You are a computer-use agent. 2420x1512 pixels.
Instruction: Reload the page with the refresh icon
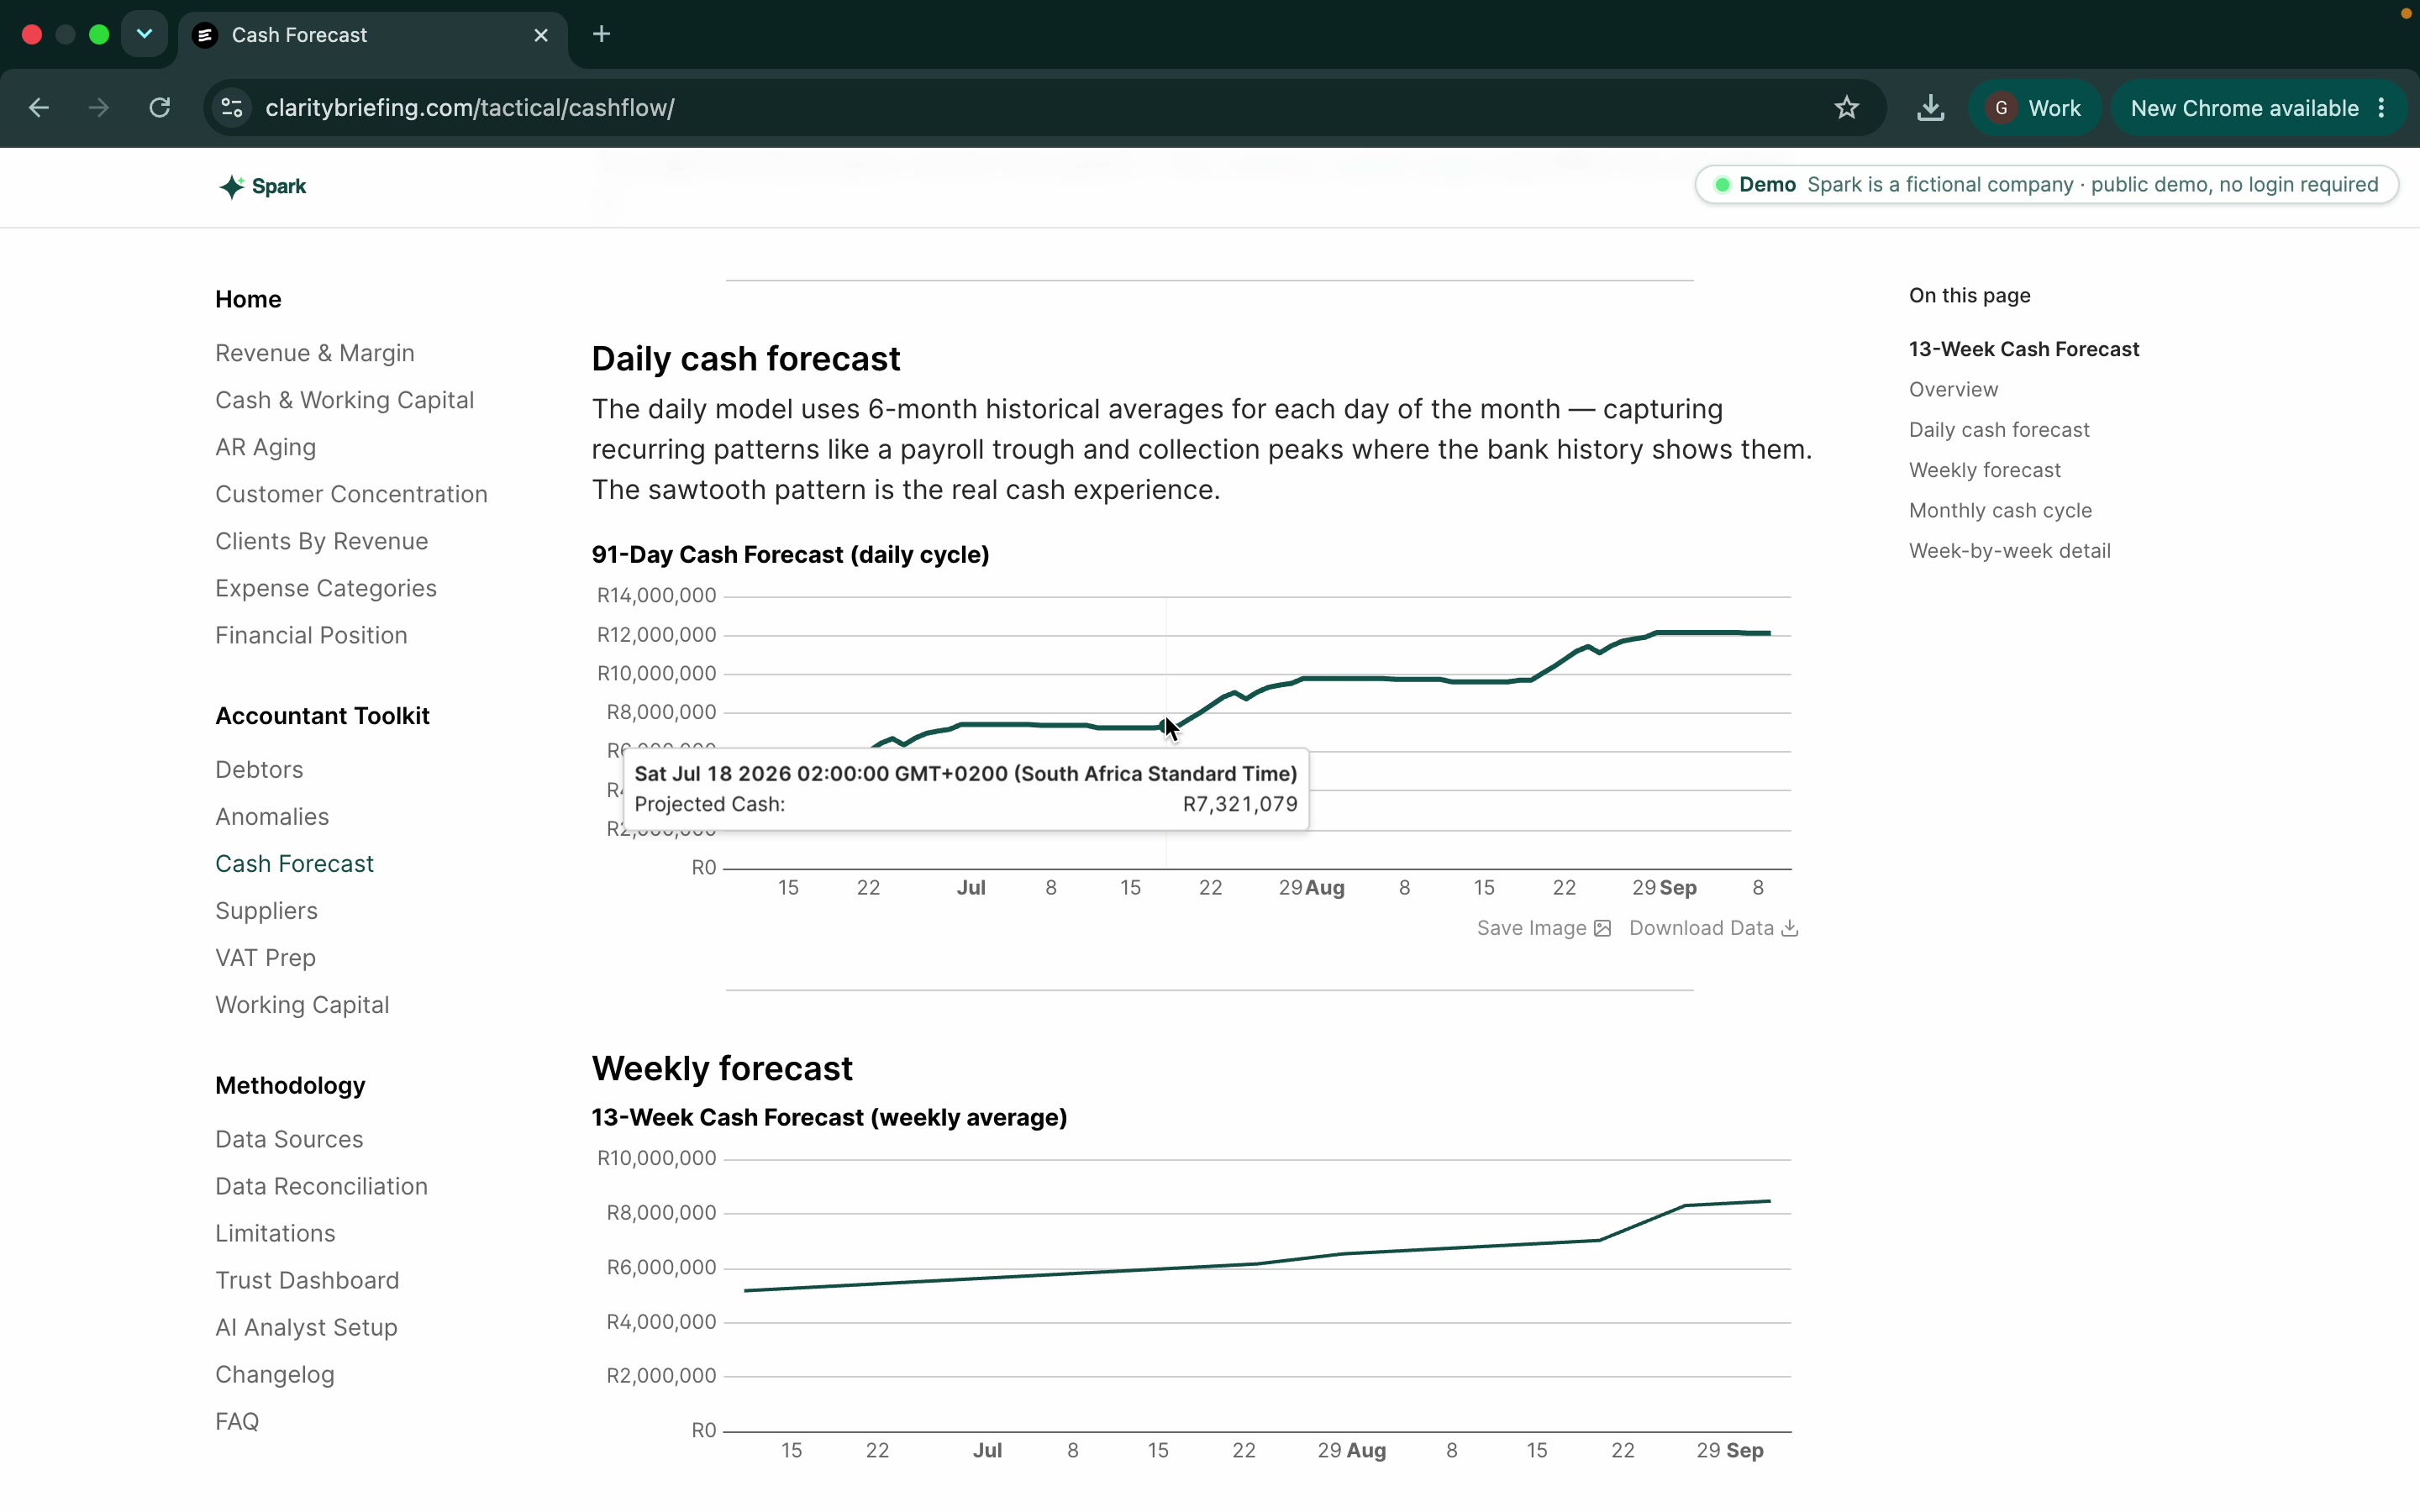pos(159,108)
